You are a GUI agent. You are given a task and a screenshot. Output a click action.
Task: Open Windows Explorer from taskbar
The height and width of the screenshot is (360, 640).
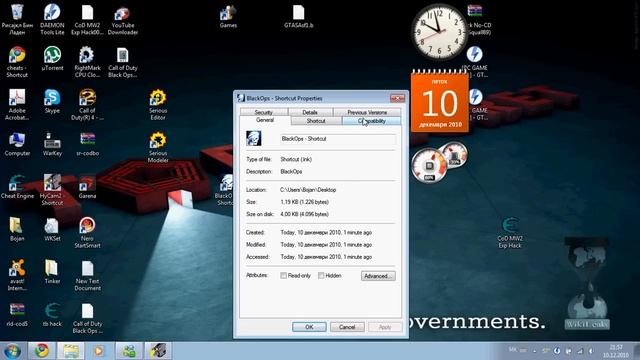70,351
